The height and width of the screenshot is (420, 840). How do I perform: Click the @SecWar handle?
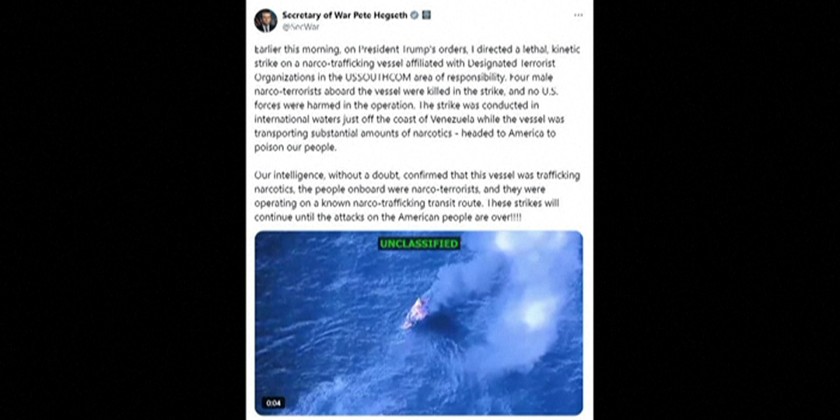click(x=301, y=27)
